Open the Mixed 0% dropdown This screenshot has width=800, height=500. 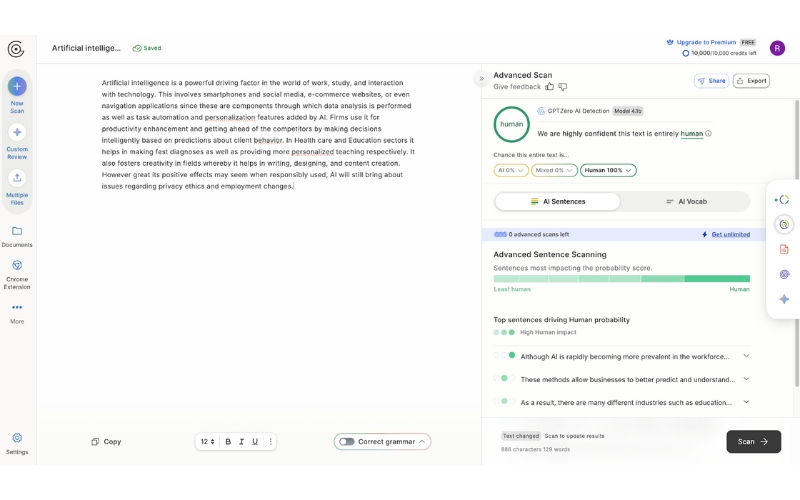click(x=554, y=170)
